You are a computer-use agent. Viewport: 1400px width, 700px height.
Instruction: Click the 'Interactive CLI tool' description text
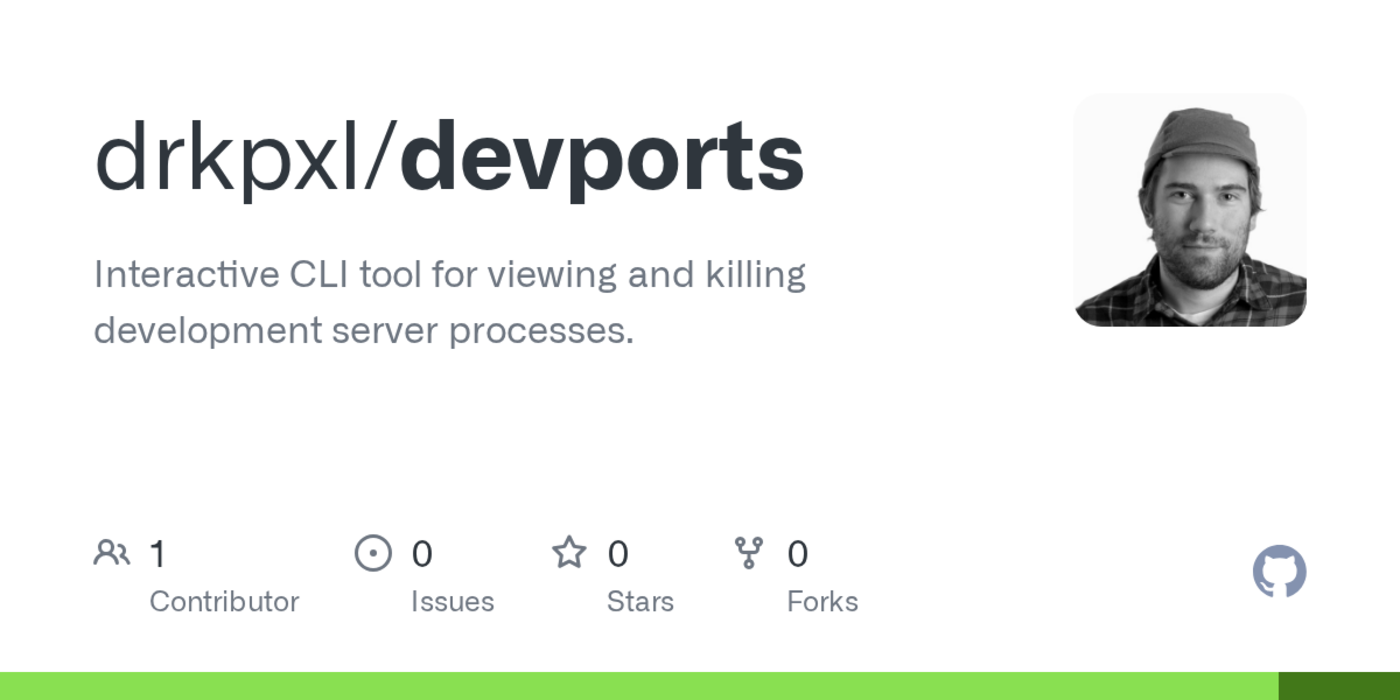click(450, 302)
